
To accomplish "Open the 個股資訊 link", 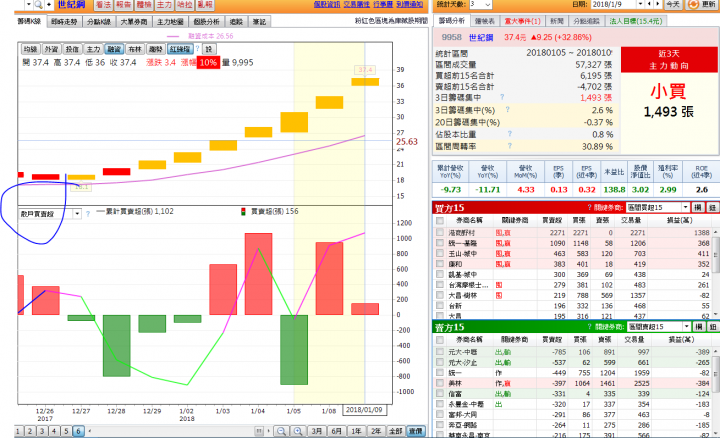I will [x=327, y=4].
